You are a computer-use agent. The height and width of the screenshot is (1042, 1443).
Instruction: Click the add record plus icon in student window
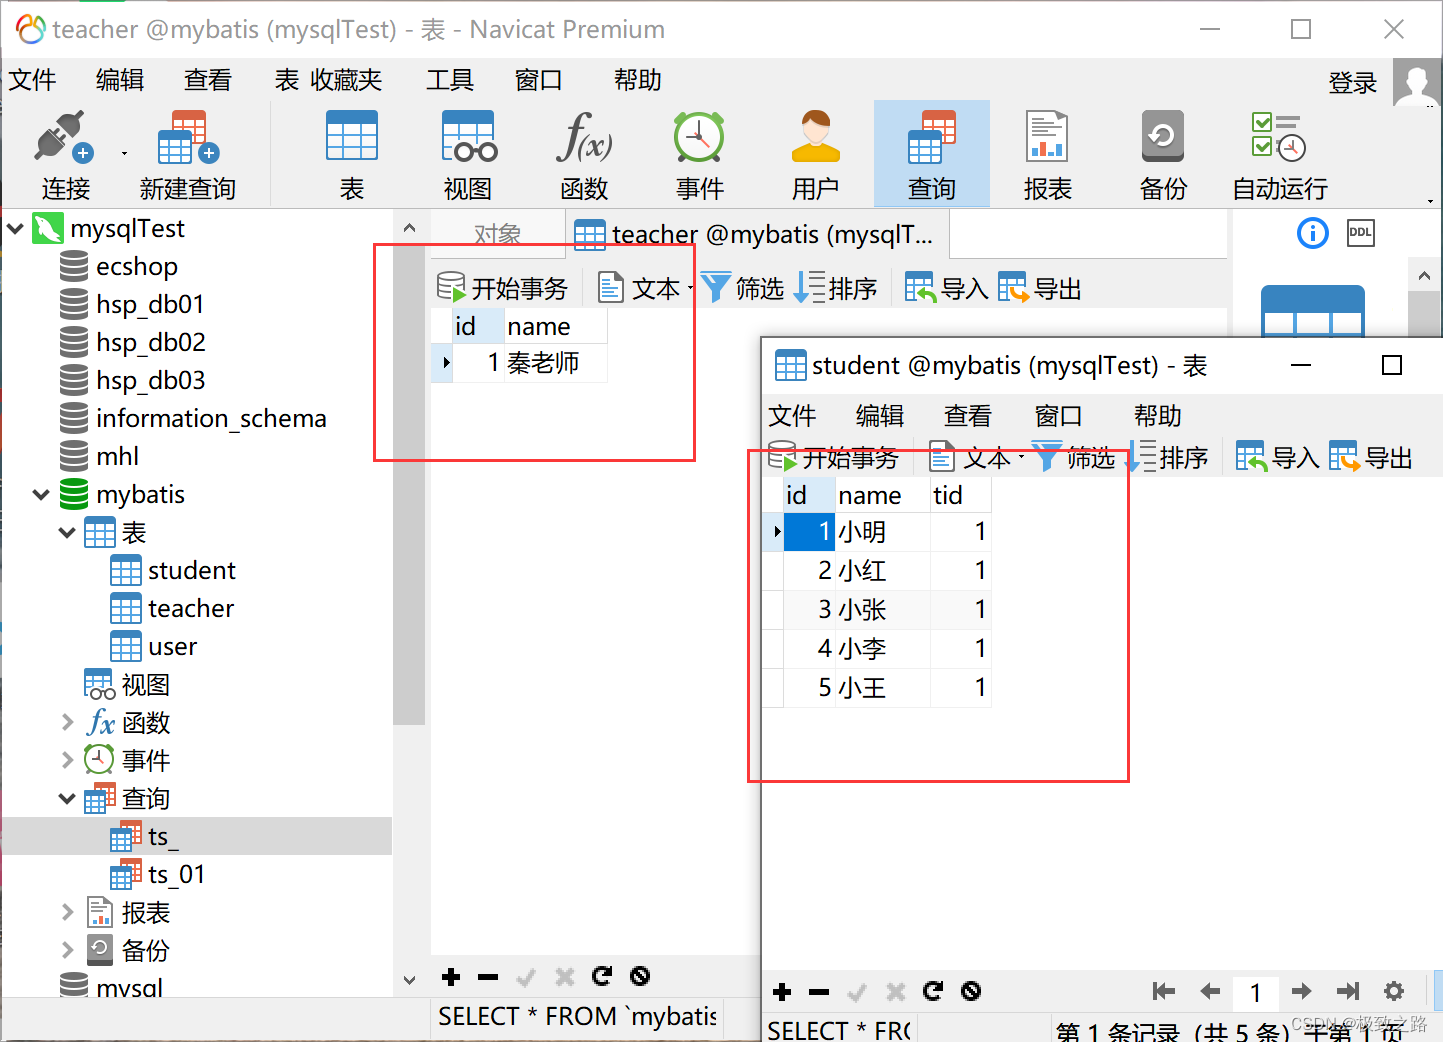pos(782,992)
